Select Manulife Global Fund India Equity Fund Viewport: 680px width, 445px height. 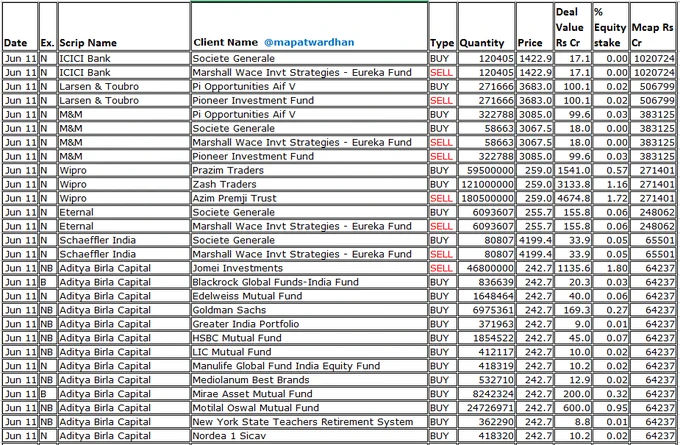pyautogui.click(x=309, y=366)
